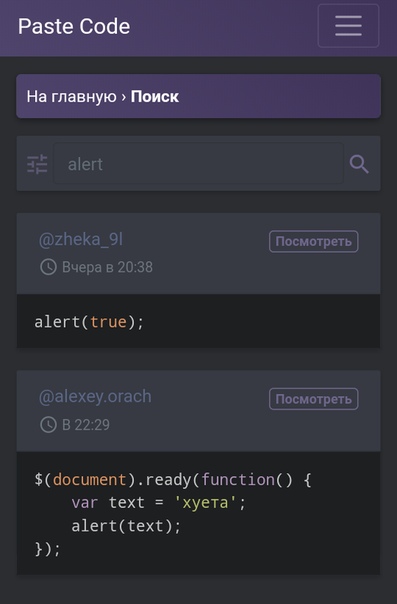This screenshot has height=604, width=397.
Task: Open Paste Code home title
Action: (x=74, y=26)
